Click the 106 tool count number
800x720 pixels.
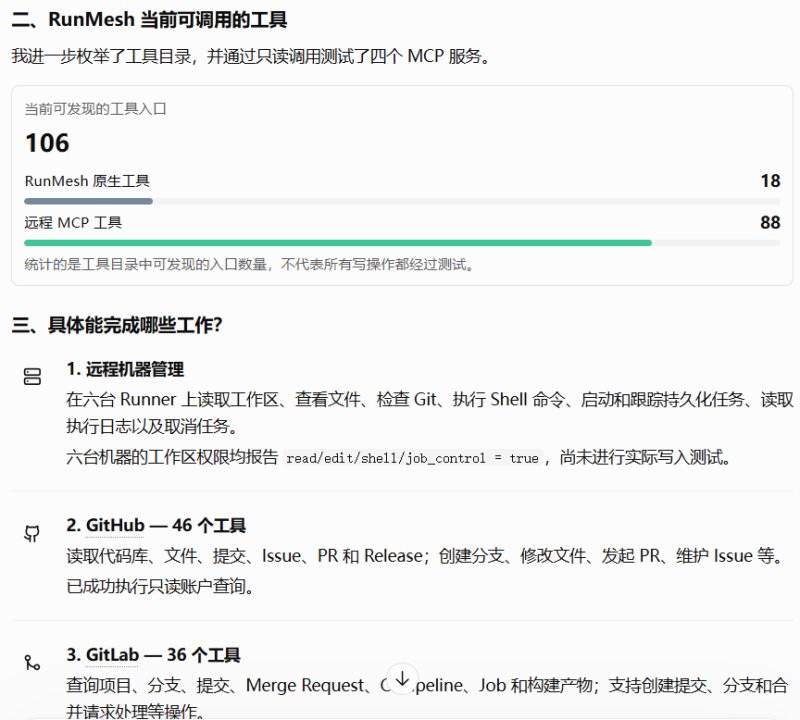tap(47, 143)
